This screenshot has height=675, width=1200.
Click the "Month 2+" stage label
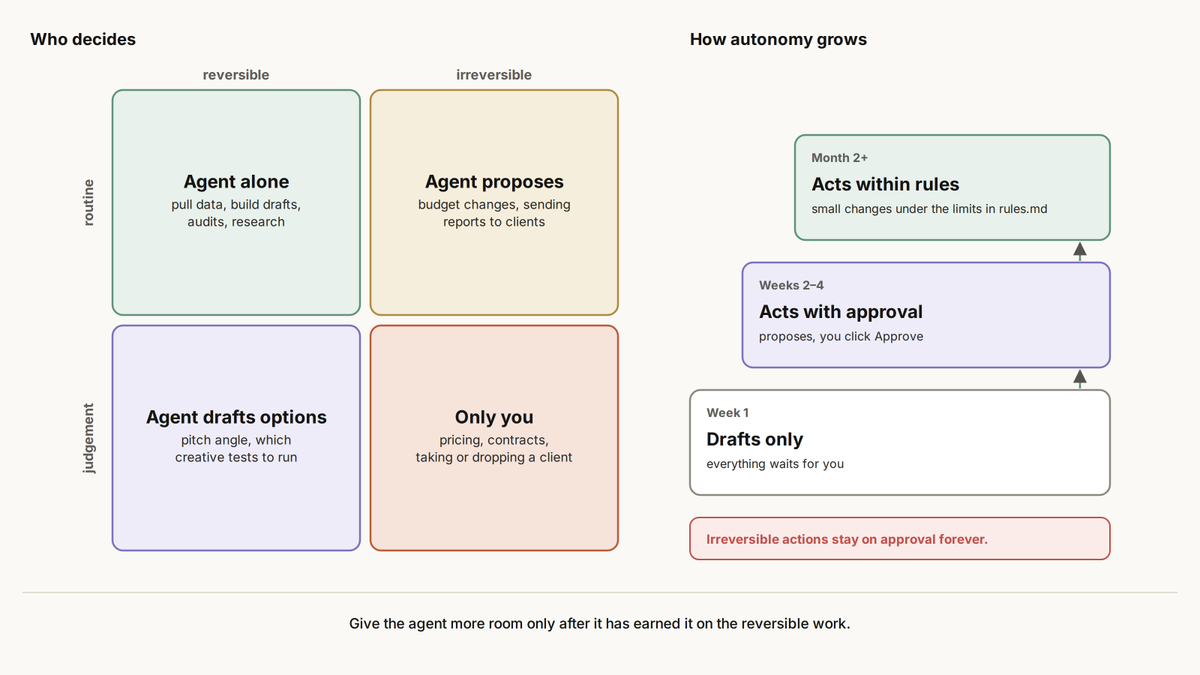coord(839,158)
